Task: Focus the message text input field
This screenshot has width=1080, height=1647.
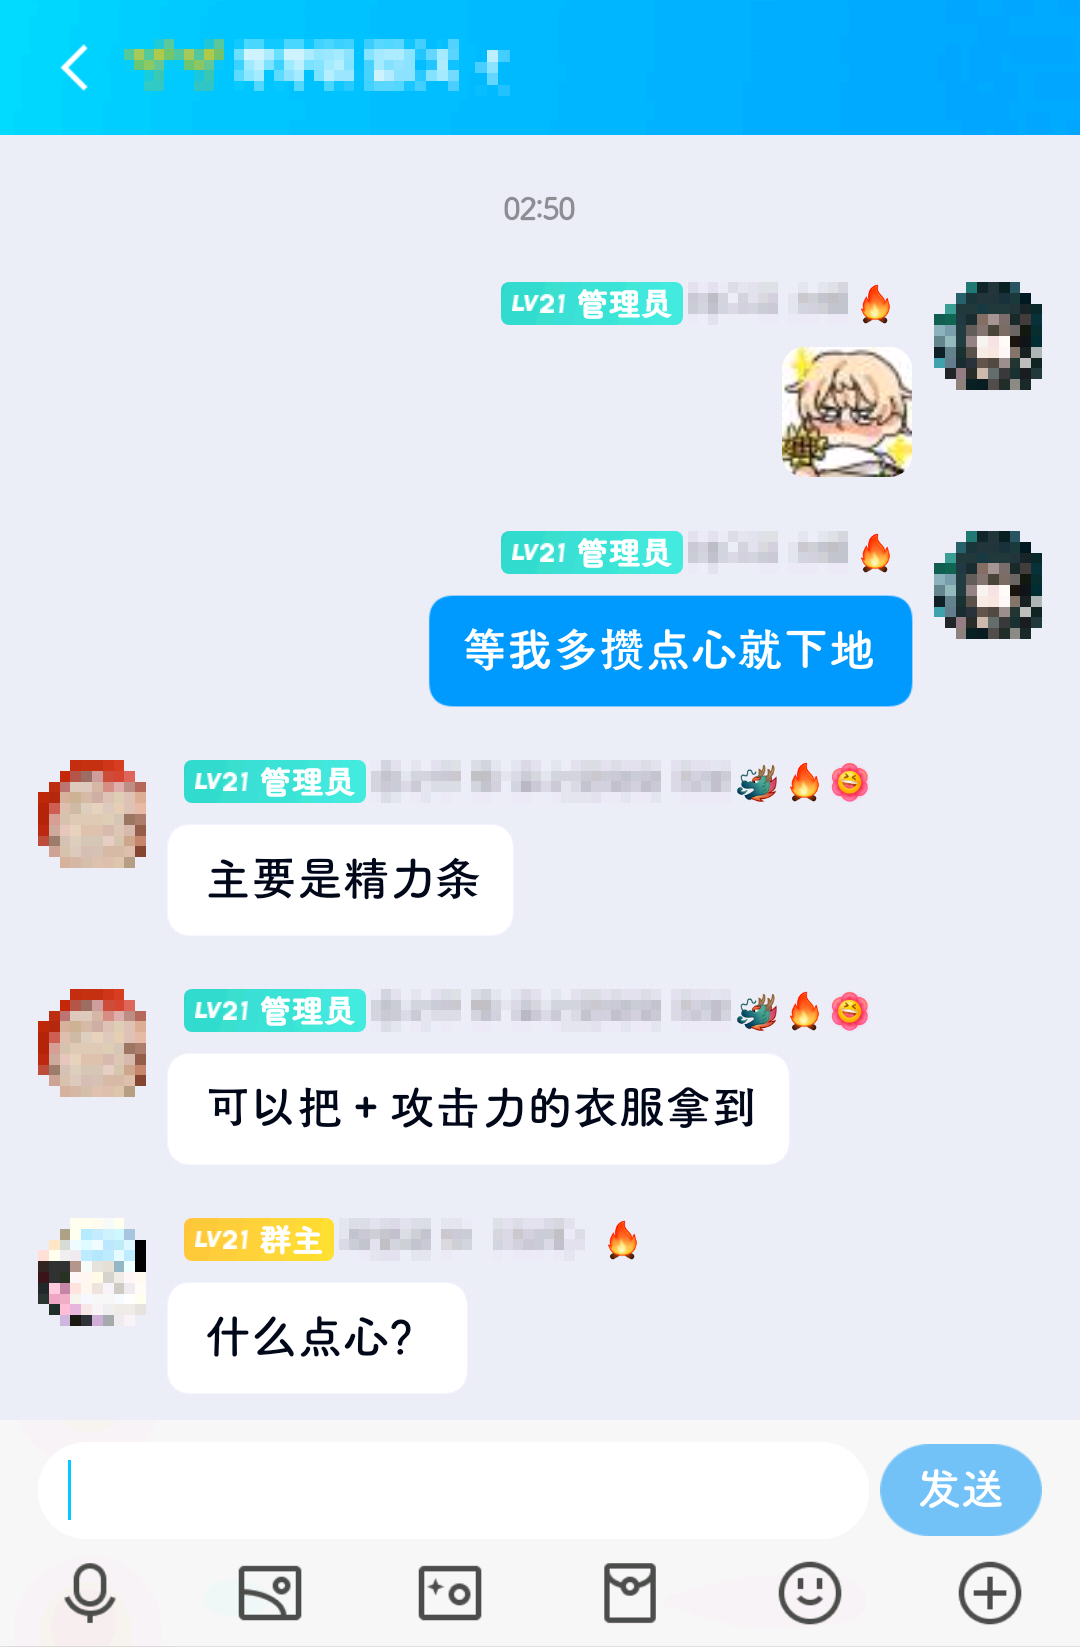Action: pyautogui.click(x=453, y=1490)
